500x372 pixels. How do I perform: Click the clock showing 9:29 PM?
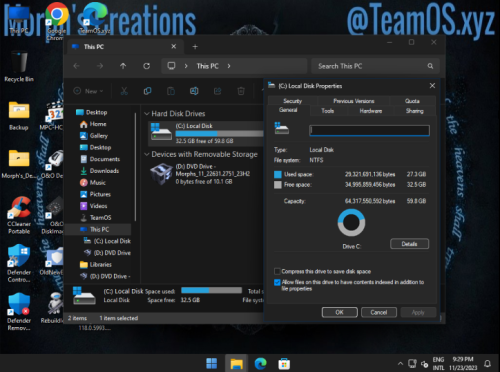[463, 359]
